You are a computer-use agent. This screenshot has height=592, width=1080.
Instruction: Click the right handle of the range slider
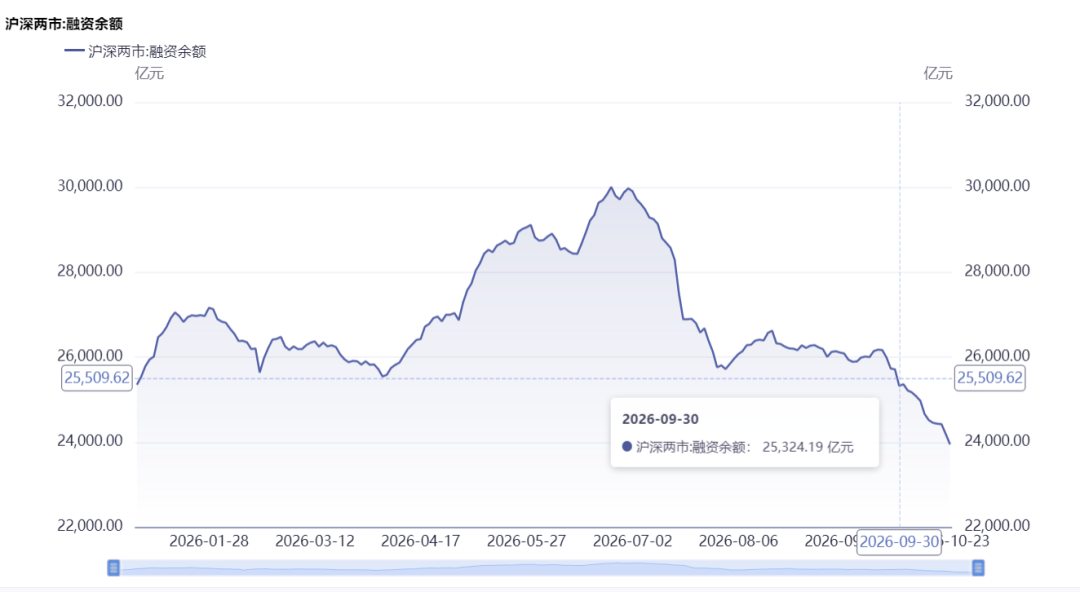(977, 568)
